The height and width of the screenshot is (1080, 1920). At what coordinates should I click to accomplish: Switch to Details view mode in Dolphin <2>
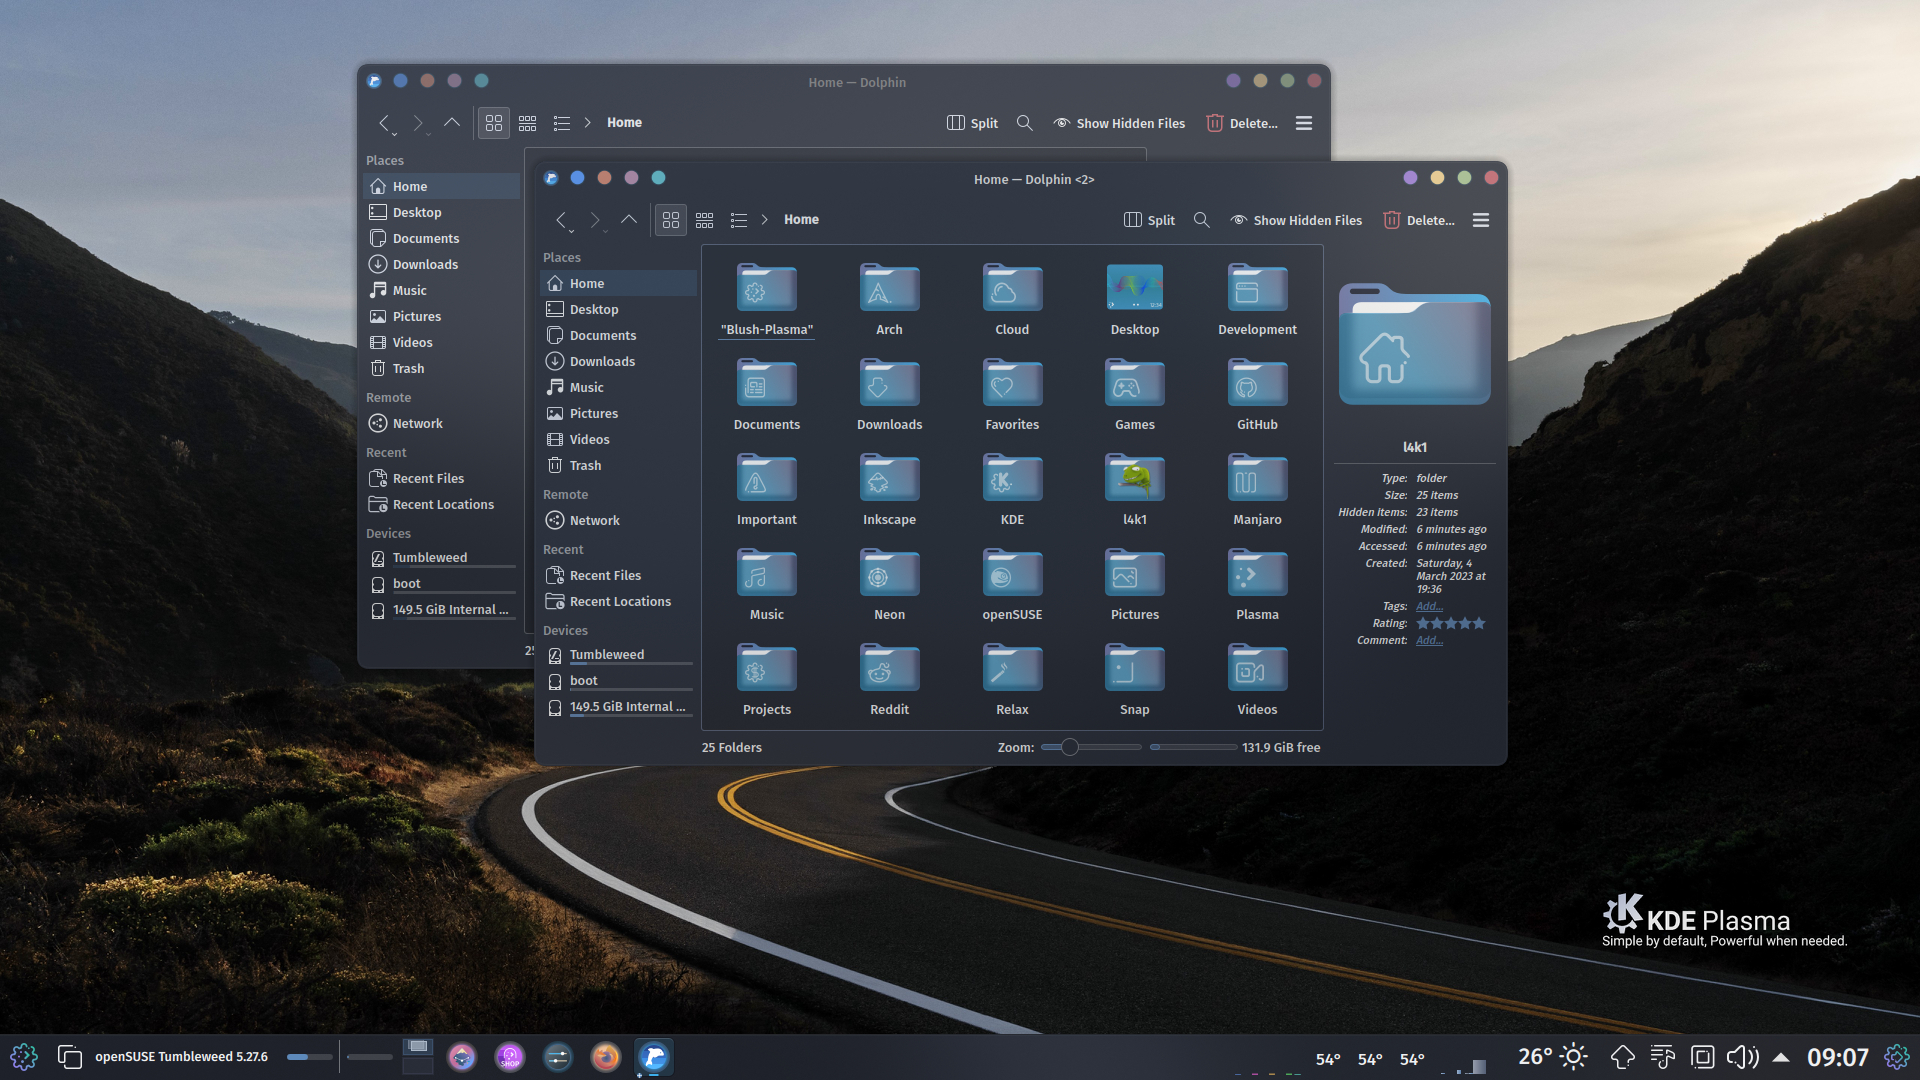pos(739,220)
